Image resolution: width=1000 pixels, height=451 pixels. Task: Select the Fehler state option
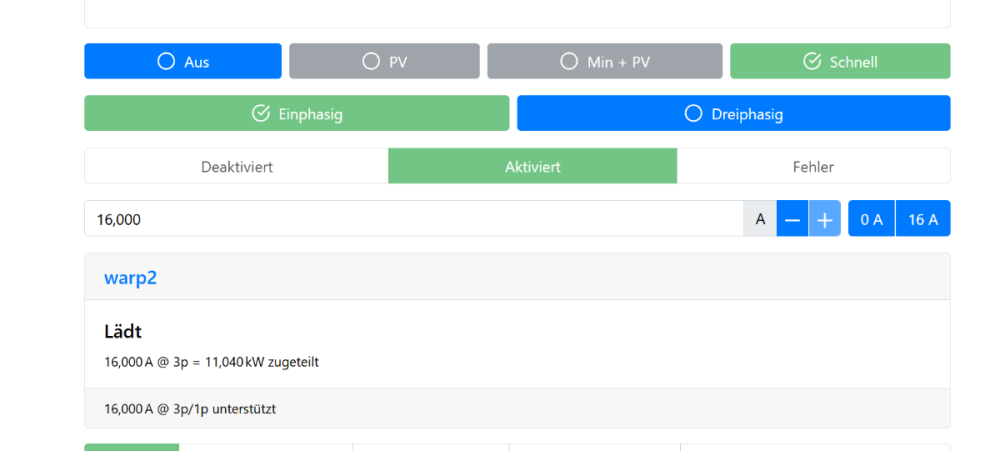(x=812, y=166)
